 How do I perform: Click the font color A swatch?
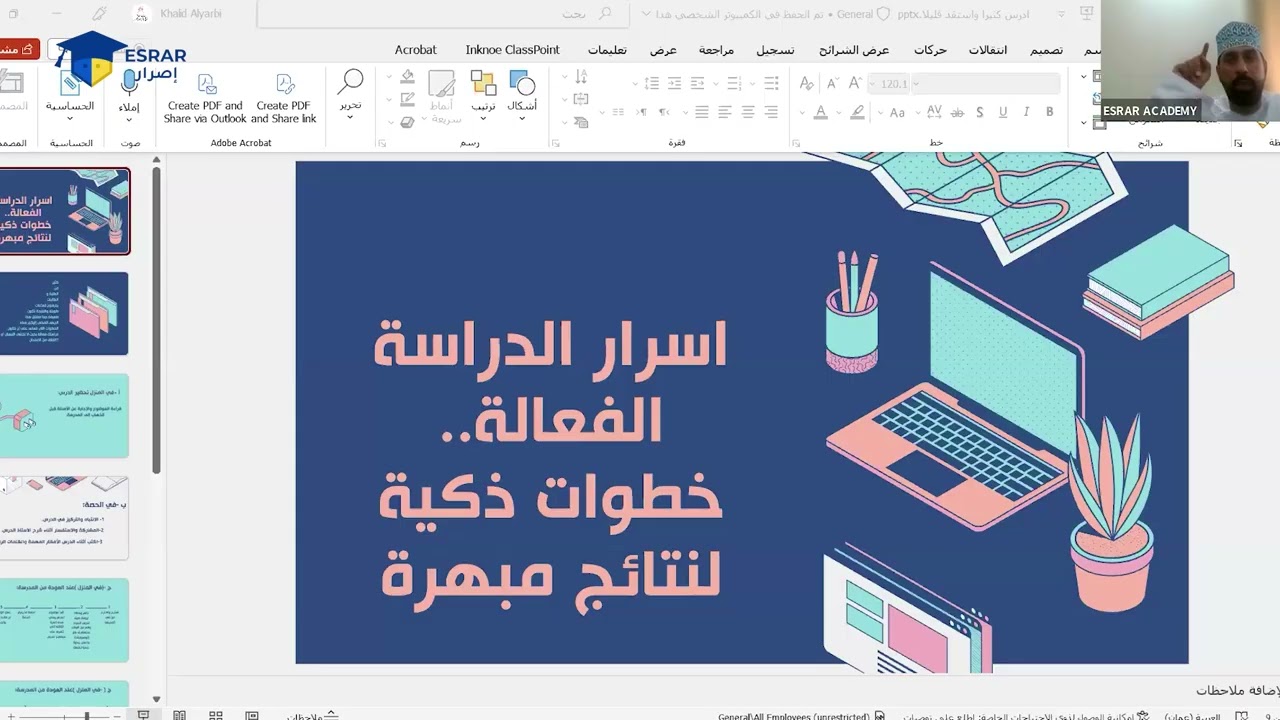point(820,112)
